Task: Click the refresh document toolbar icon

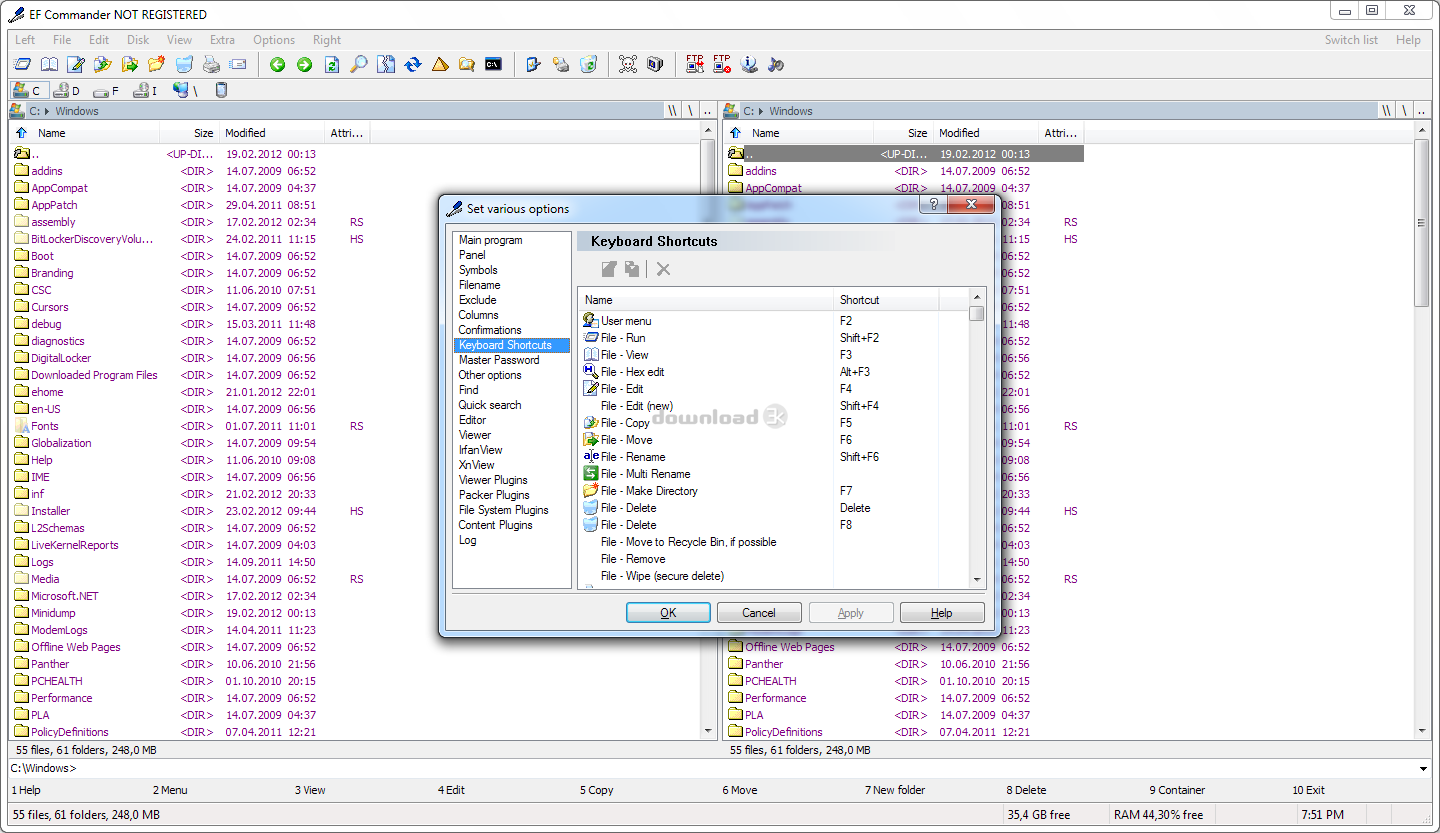Action: coord(331,64)
